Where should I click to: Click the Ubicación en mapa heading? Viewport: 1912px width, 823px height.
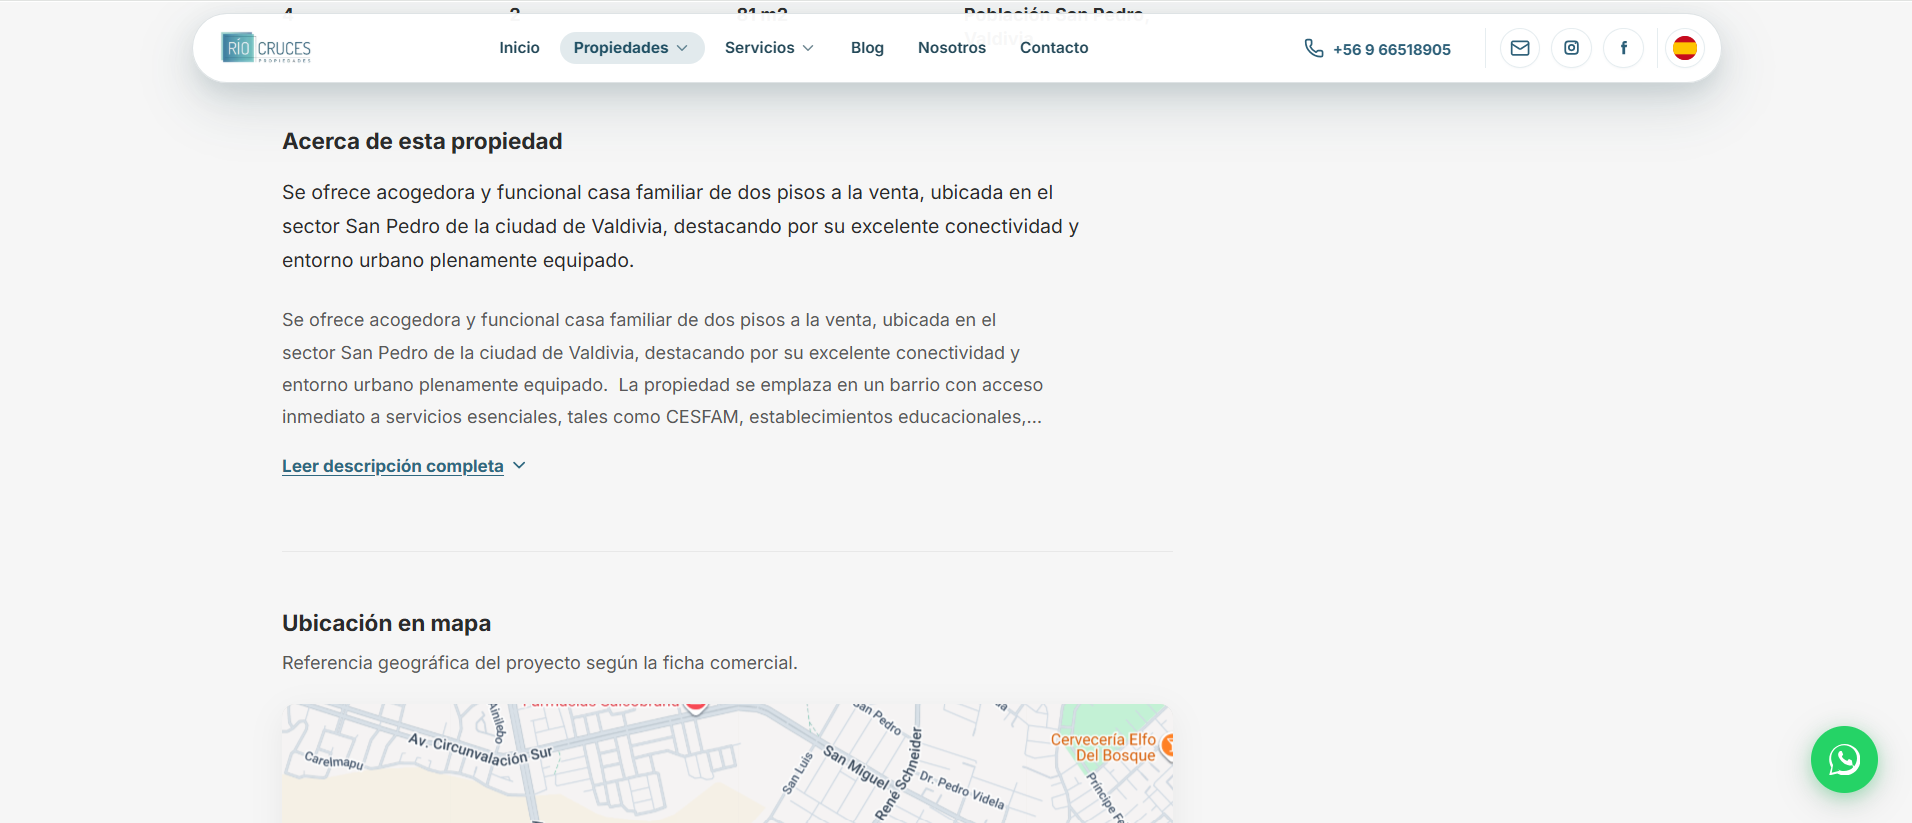386,623
